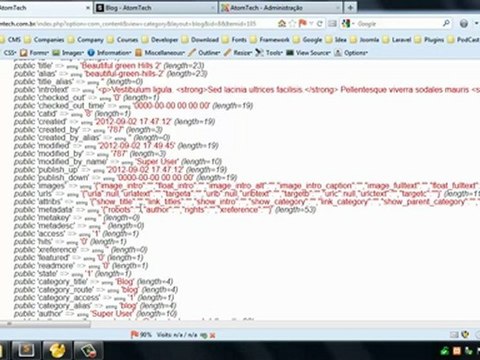Click the red X icon in status bar
Image resolution: width=480 pixels, height=360 pixels.
212,335
